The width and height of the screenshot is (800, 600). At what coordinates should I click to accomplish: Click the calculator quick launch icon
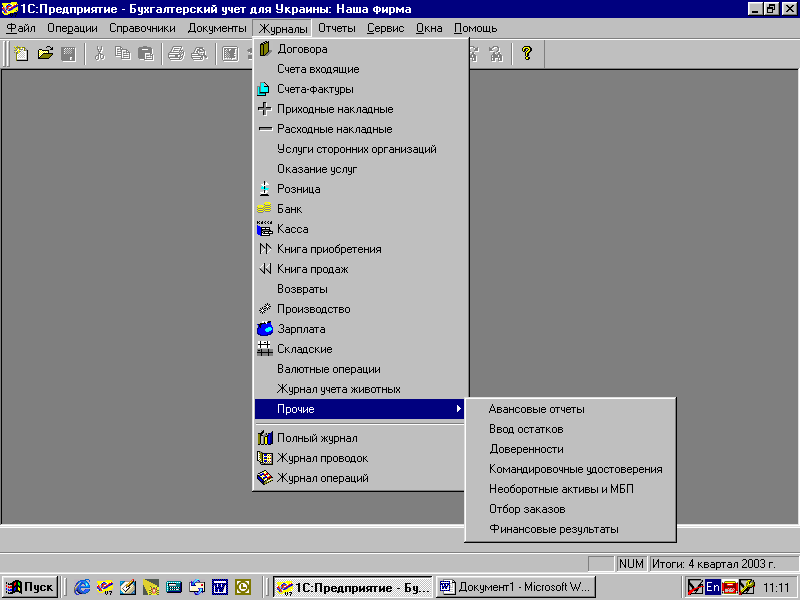(174, 587)
